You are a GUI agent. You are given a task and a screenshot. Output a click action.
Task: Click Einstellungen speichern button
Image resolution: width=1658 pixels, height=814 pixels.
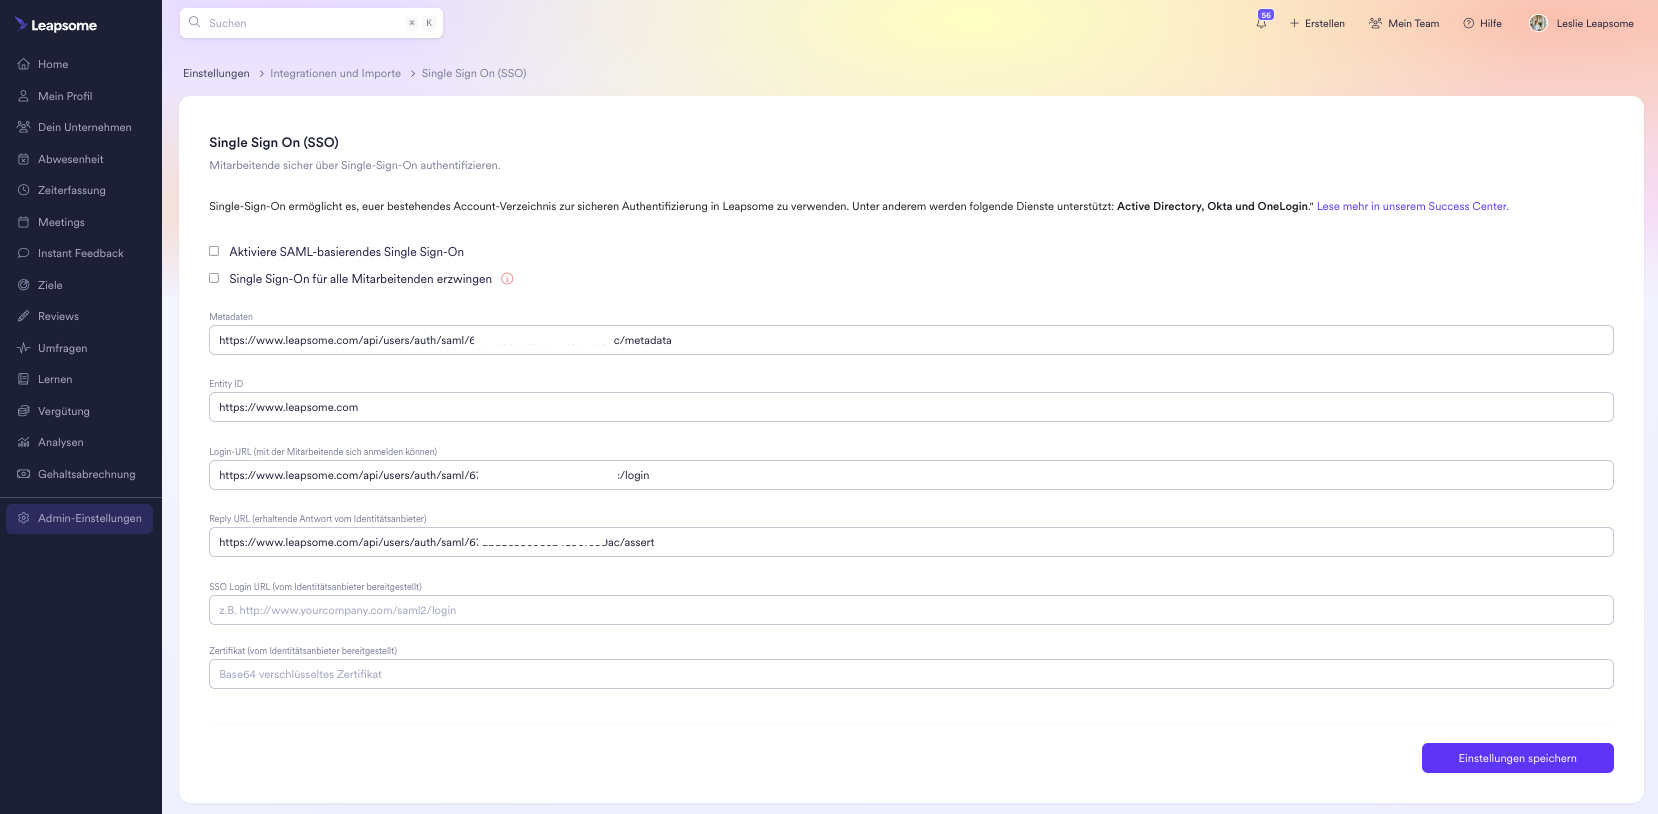tap(1517, 758)
